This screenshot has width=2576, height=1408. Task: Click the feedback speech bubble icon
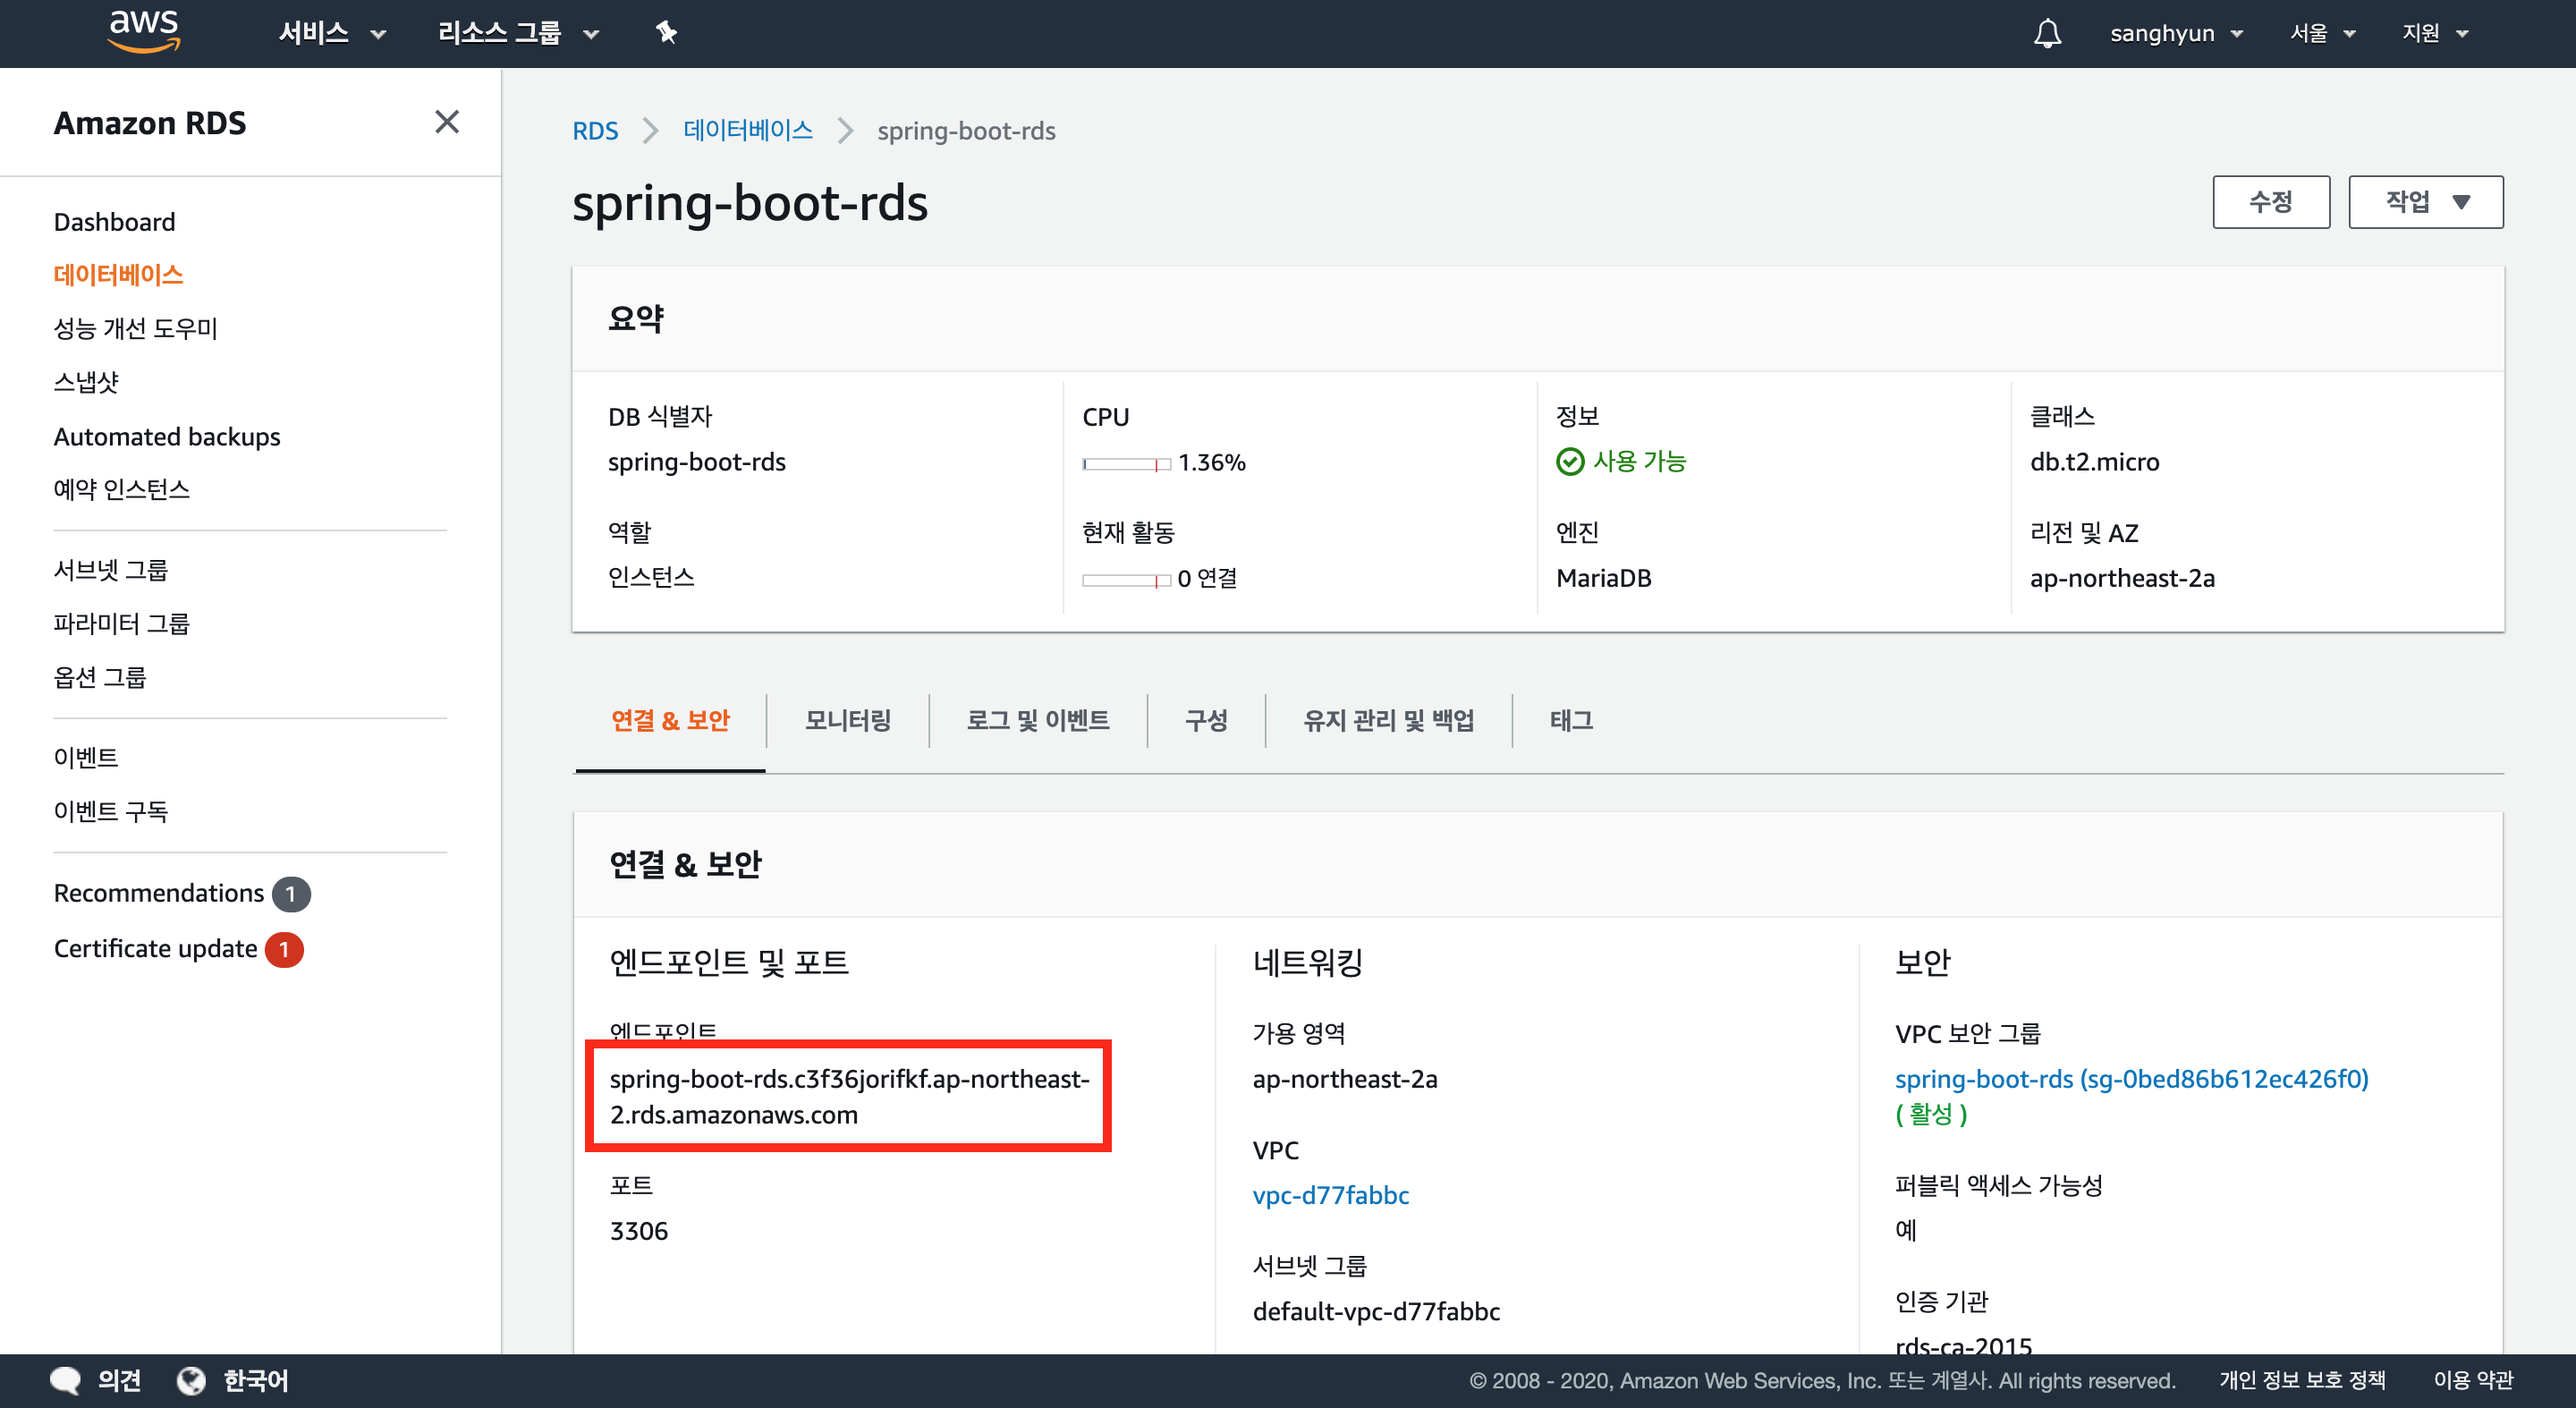point(66,1380)
